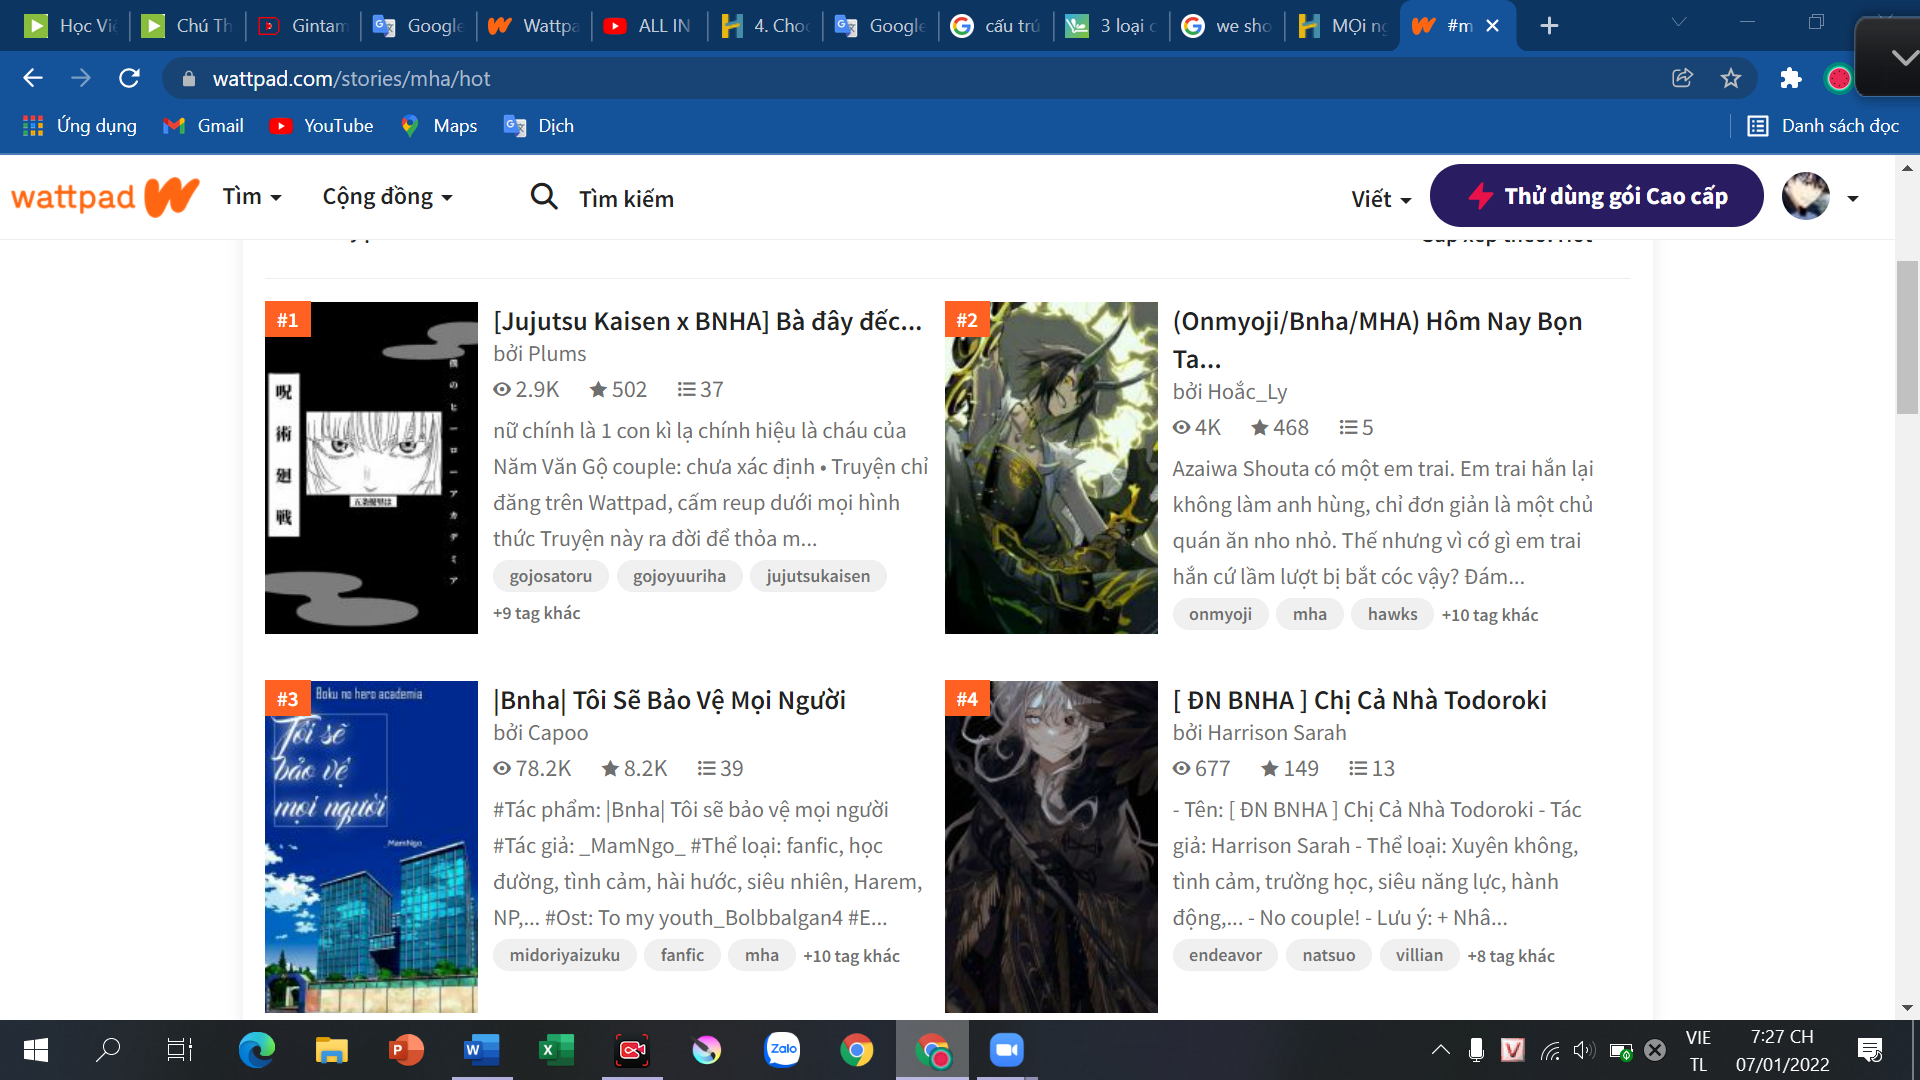Open the Maps bookmark
1920x1080 pixels.
[438, 126]
